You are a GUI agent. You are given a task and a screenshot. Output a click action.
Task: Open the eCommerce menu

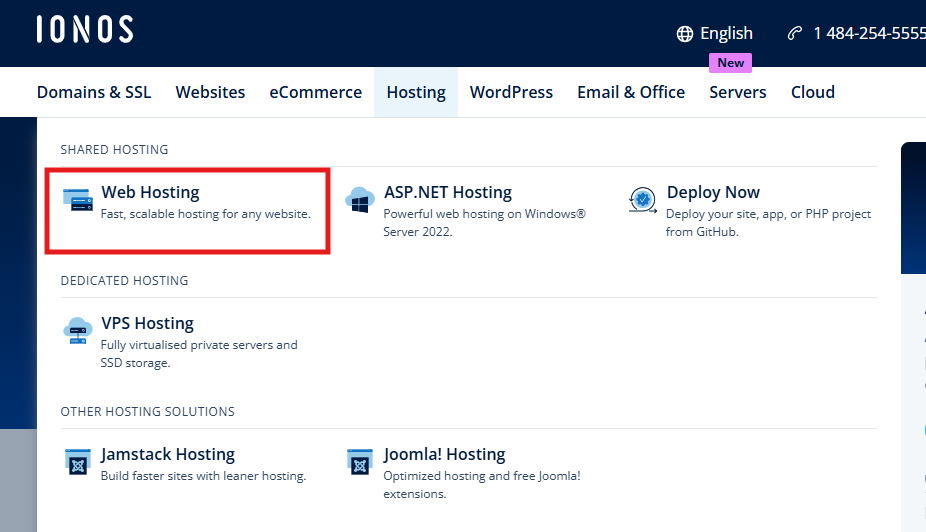pos(315,92)
